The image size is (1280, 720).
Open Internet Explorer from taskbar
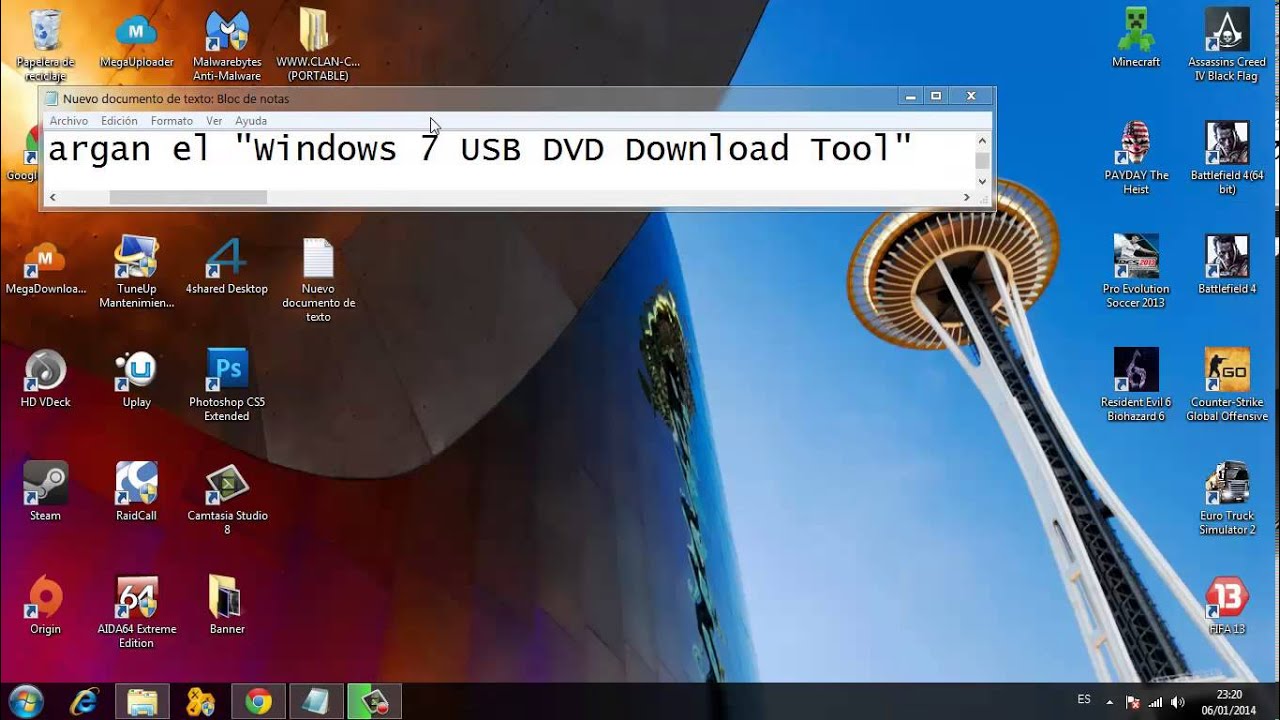(x=84, y=702)
